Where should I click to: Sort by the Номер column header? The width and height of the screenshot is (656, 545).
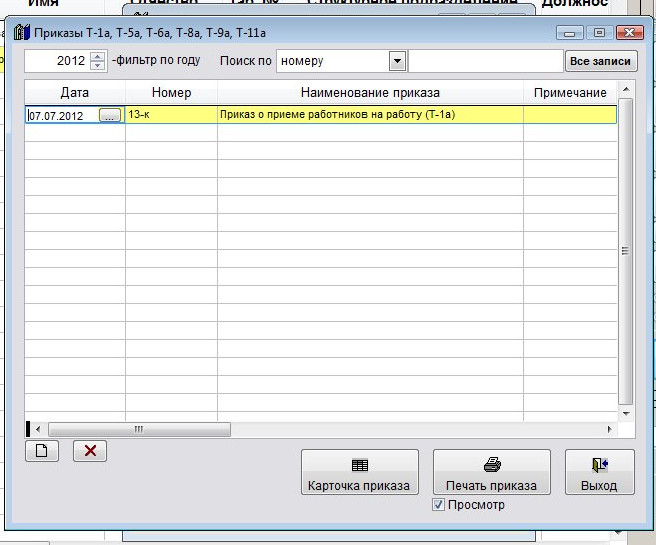(x=171, y=92)
